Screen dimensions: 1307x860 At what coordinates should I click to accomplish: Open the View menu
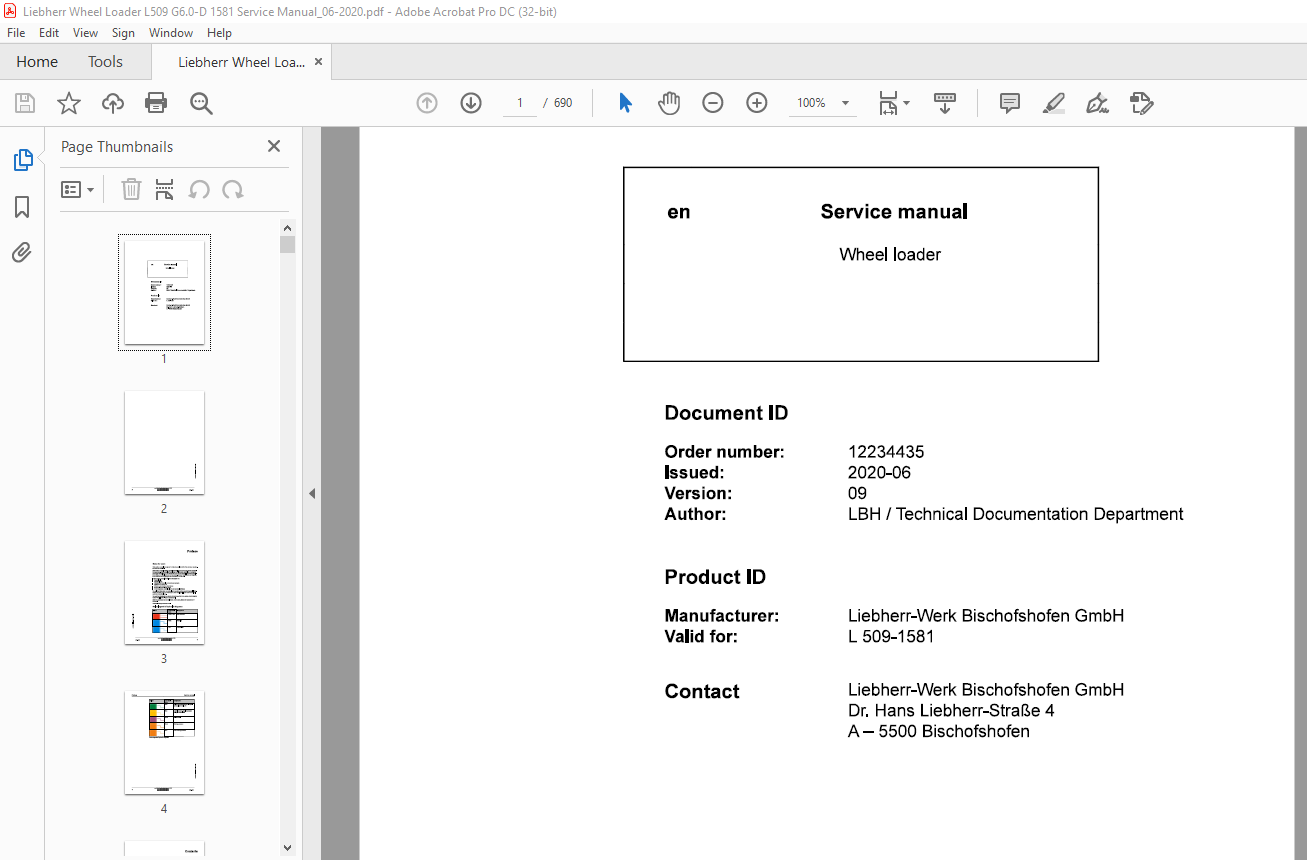coord(85,33)
